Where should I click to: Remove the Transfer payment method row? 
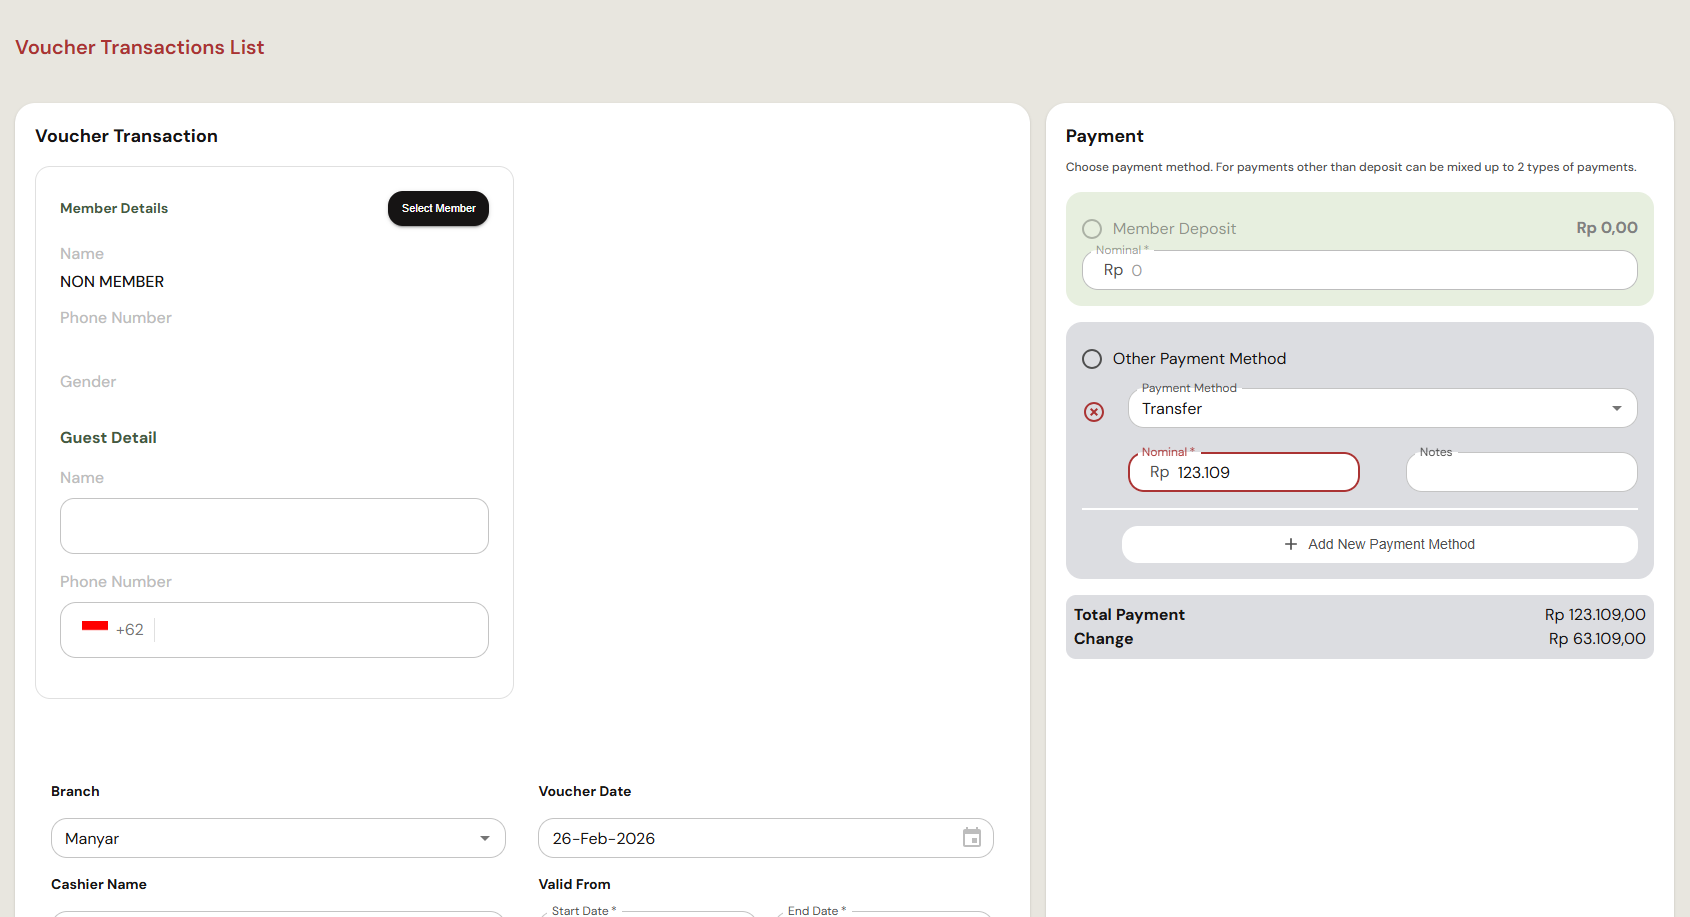pyautogui.click(x=1094, y=412)
